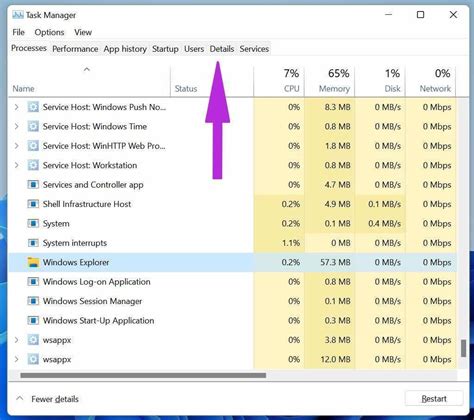This screenshot has width=474, height=420.
Task: Click the horizontal scrollbar thumb
Action: (143, 375)
